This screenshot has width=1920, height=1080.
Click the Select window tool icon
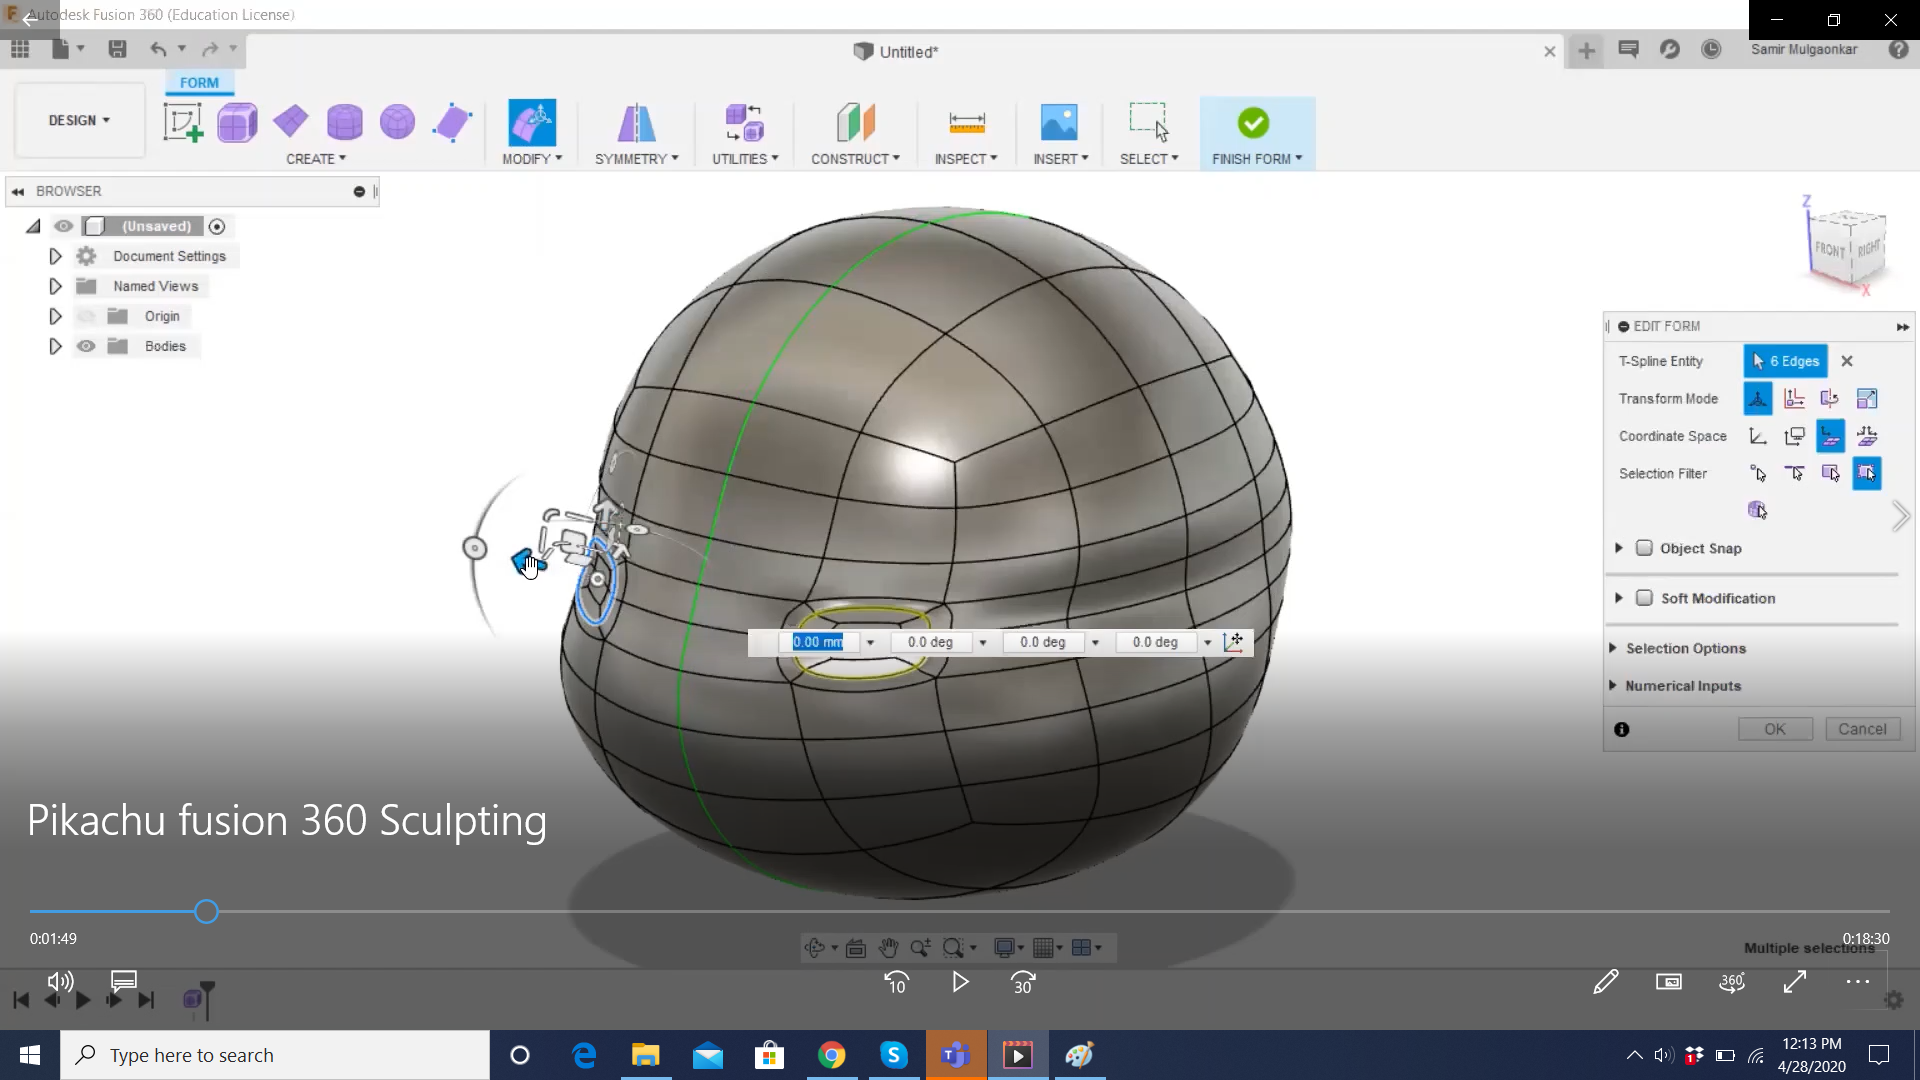coord(1149,121)
